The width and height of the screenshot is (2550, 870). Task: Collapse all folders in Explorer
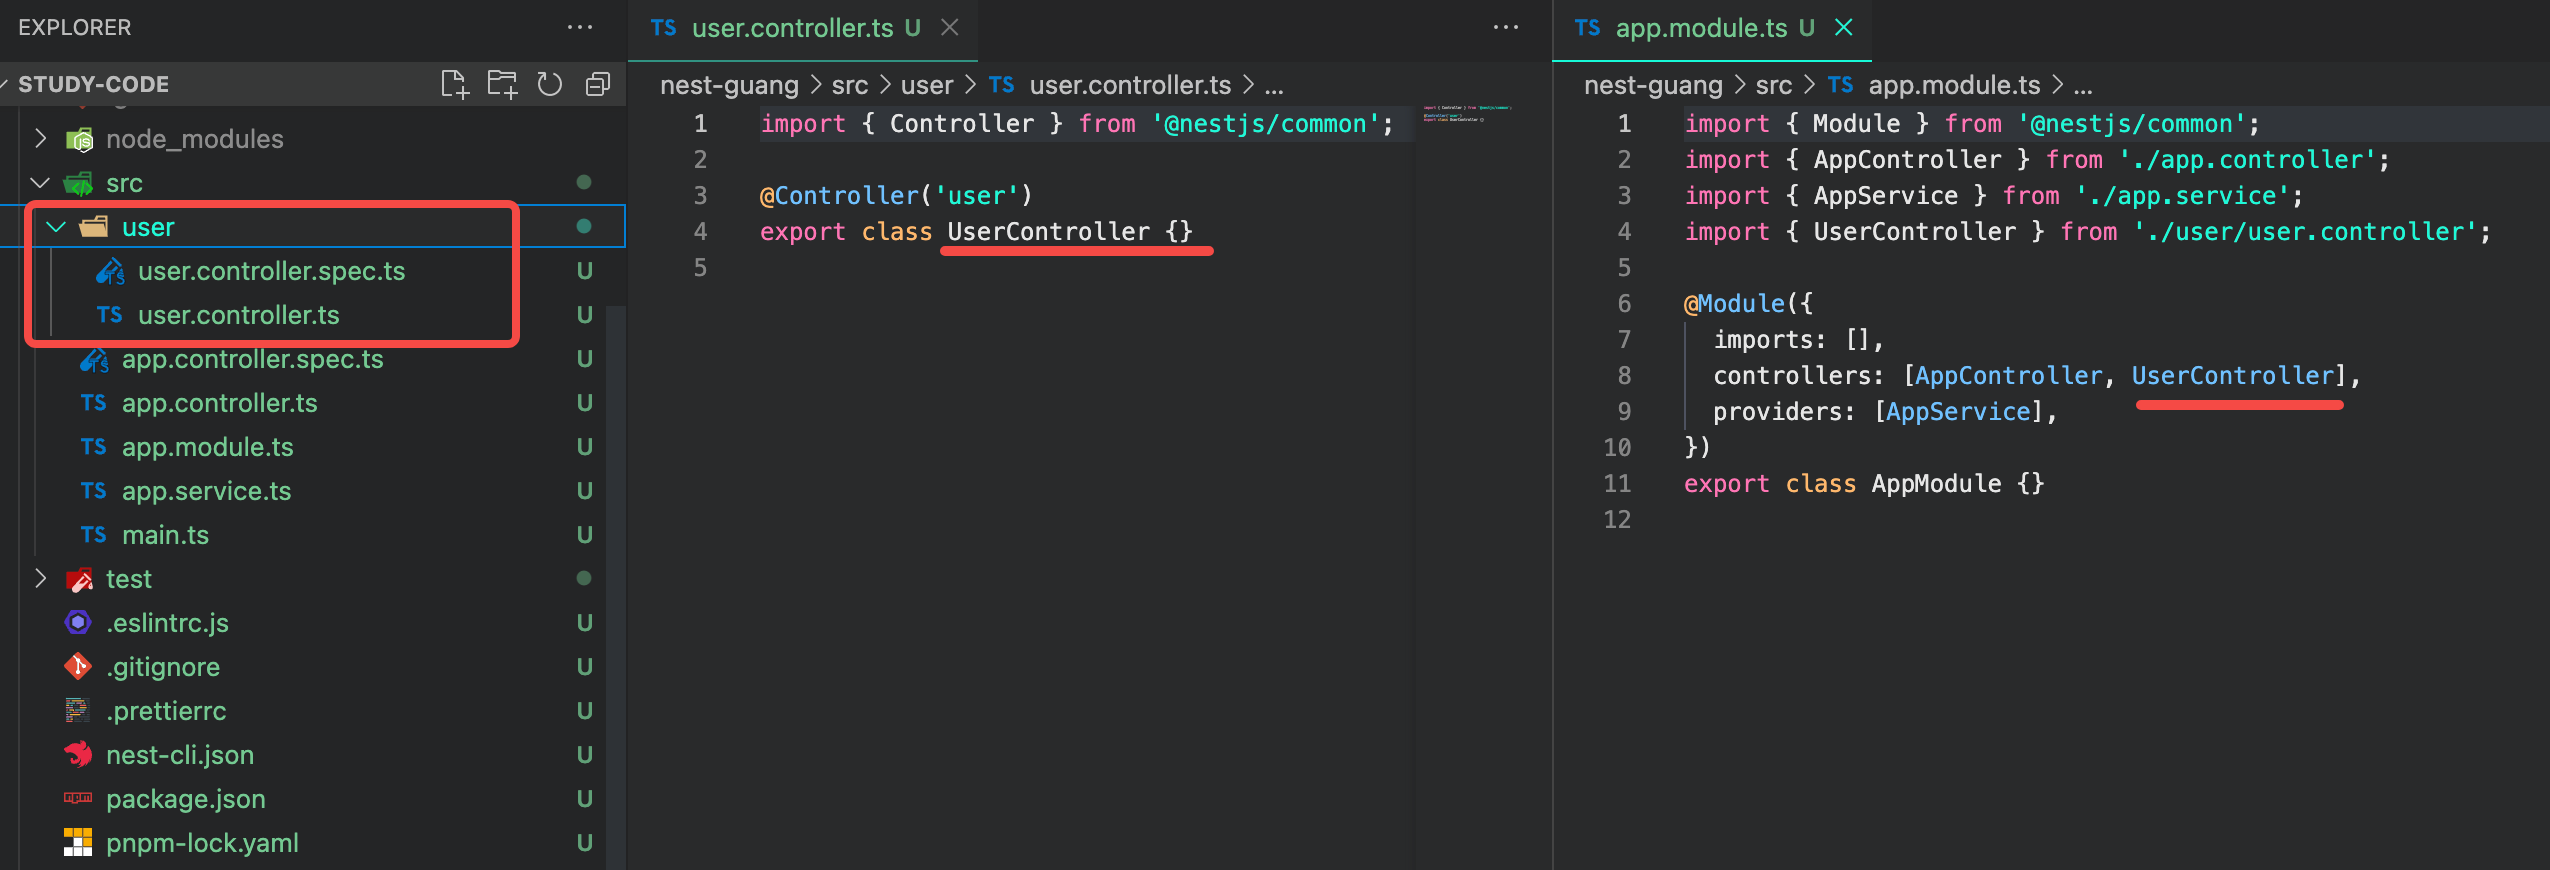[x=598, y=84]
